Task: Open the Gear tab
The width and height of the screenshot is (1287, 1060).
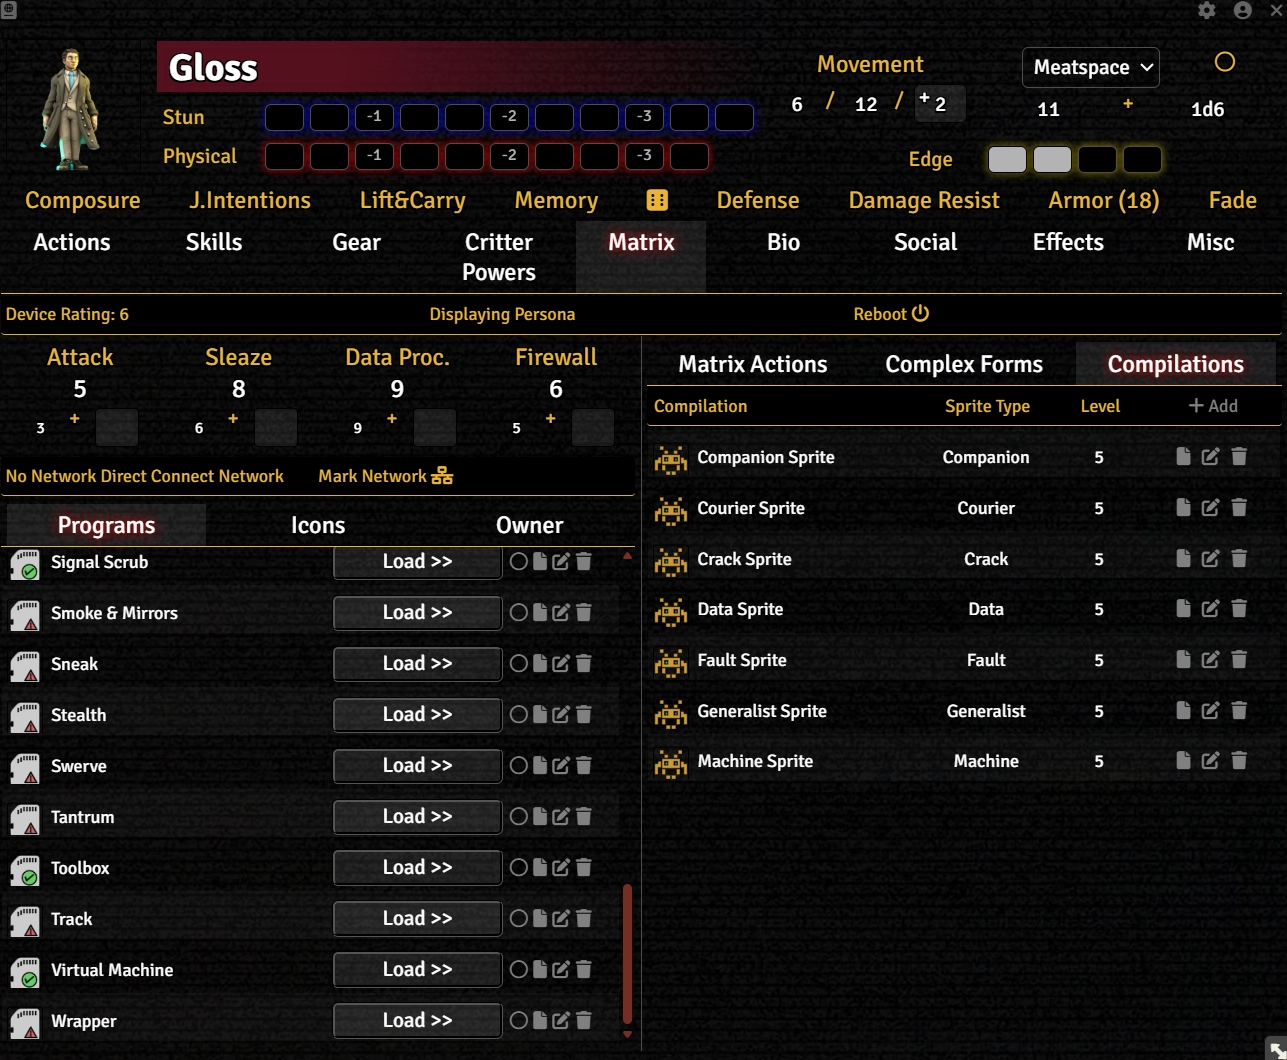Action: [356, 242]
